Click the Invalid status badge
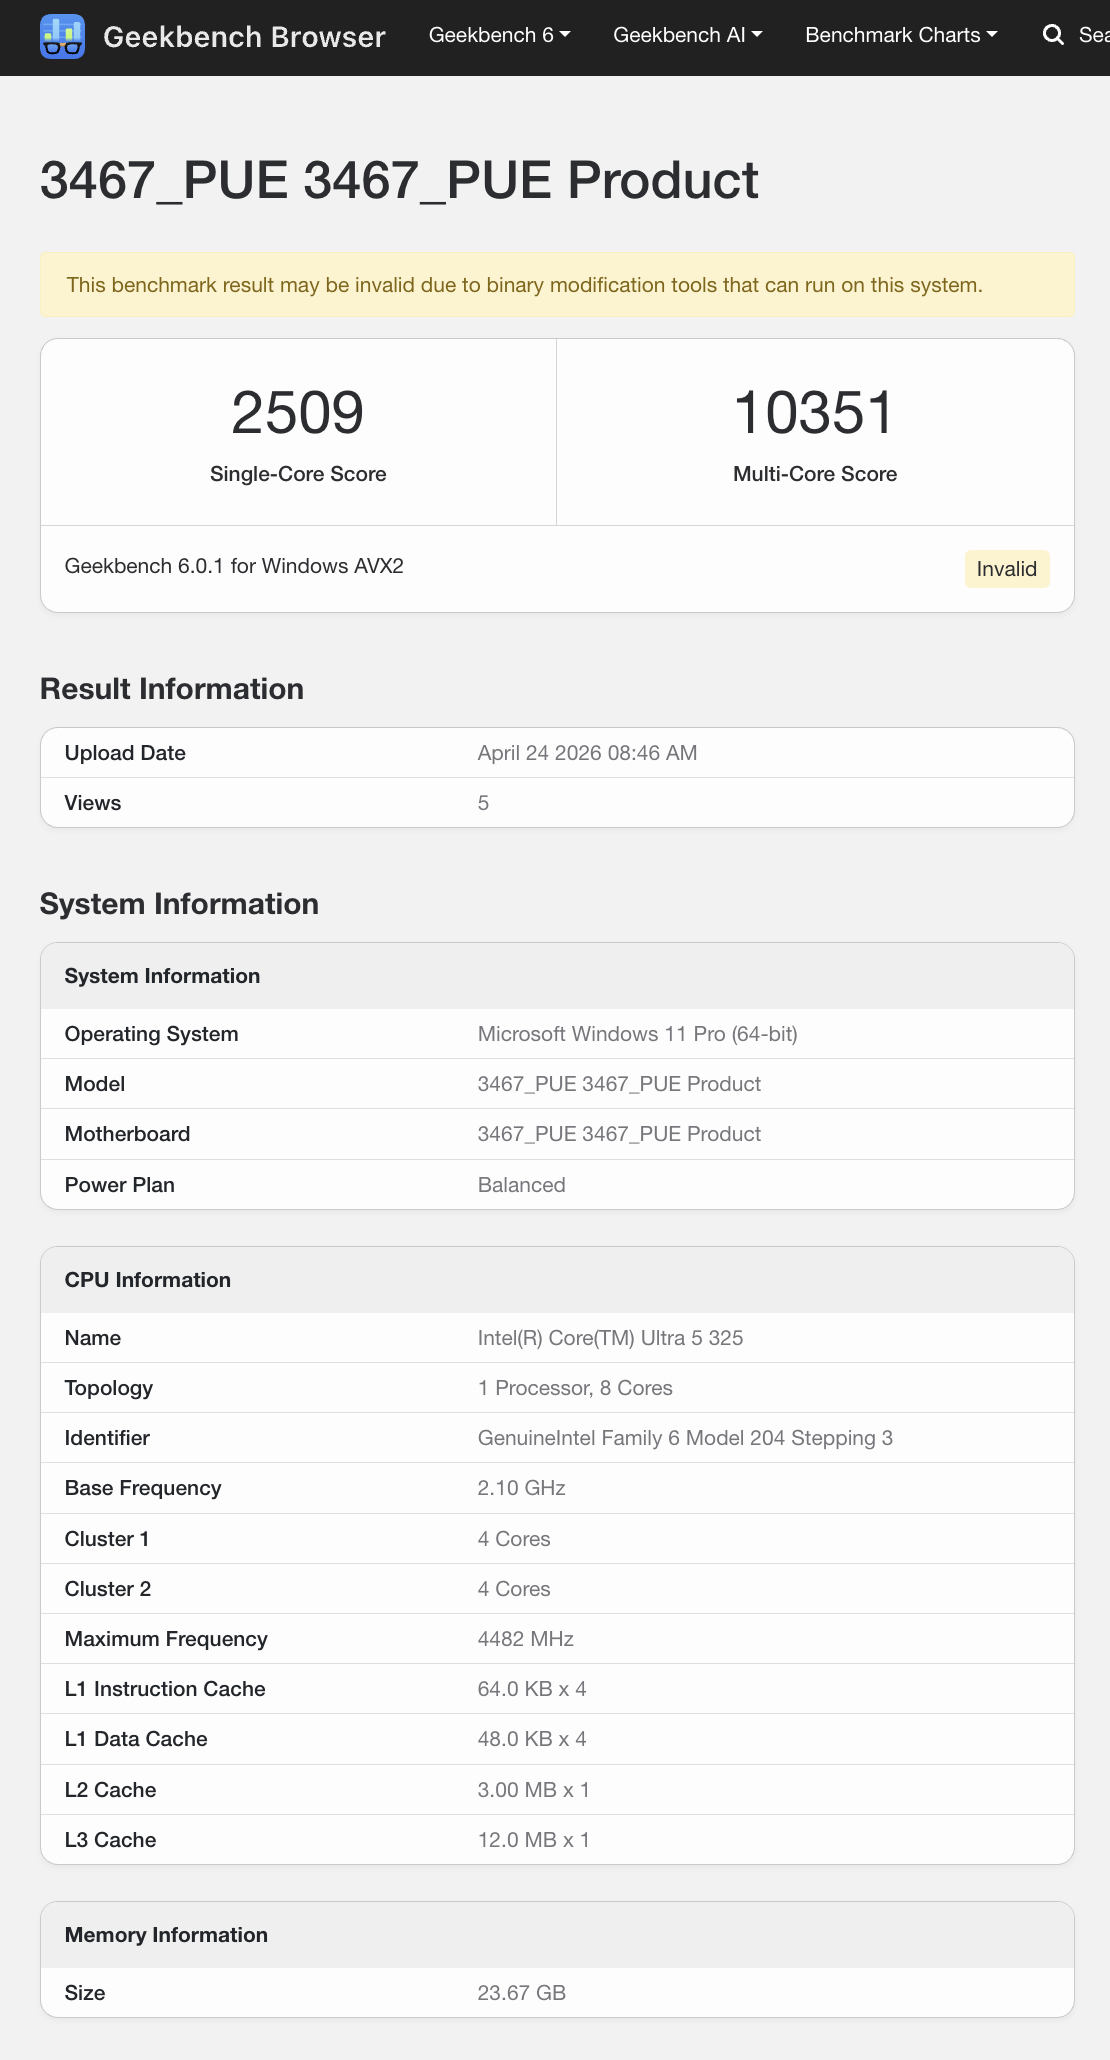 [1006, 569]
